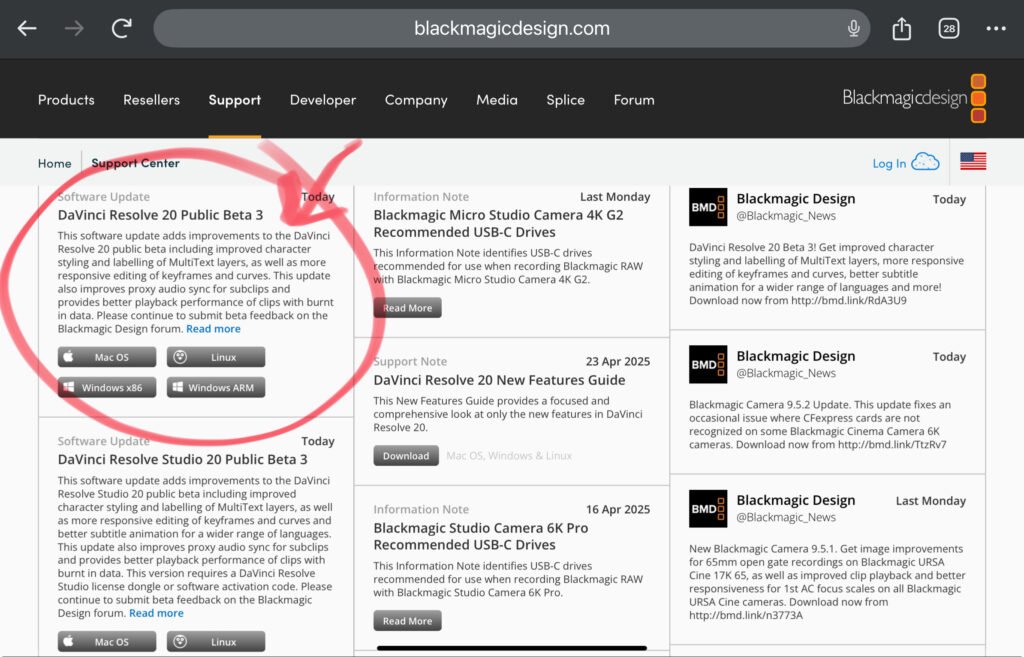Reload the page with the refresh icon
The image size is (1024, 657).
[x=121, y=28]
